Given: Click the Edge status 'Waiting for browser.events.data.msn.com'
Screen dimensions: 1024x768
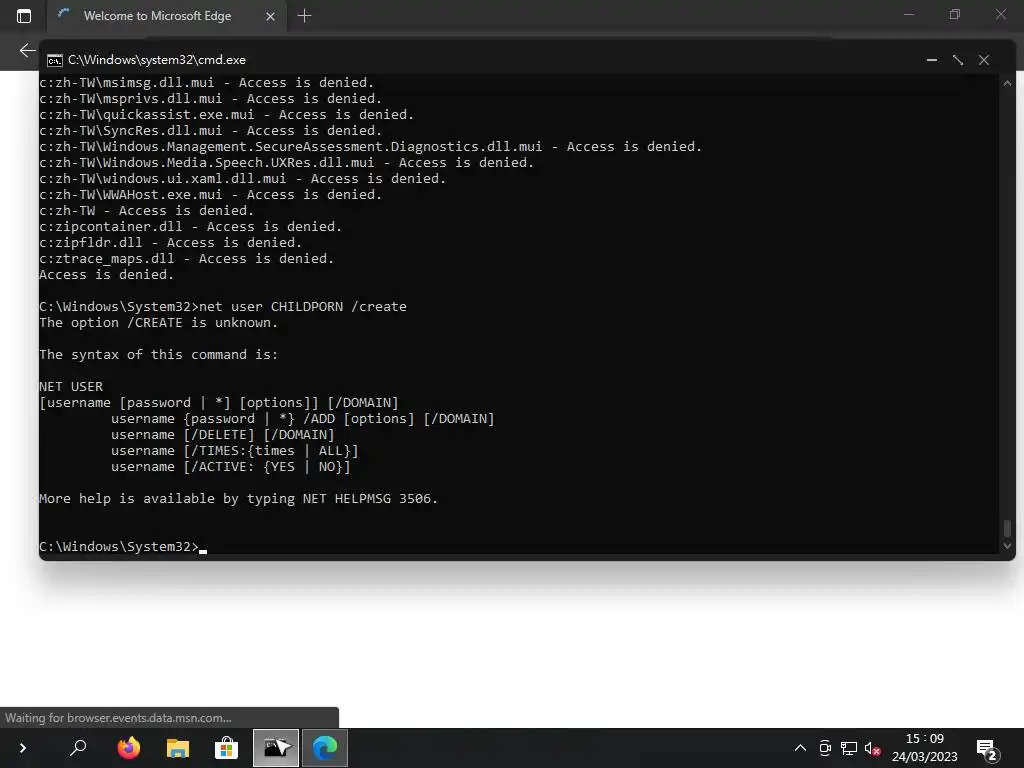Looking at the screenshot, I should 118,718.
